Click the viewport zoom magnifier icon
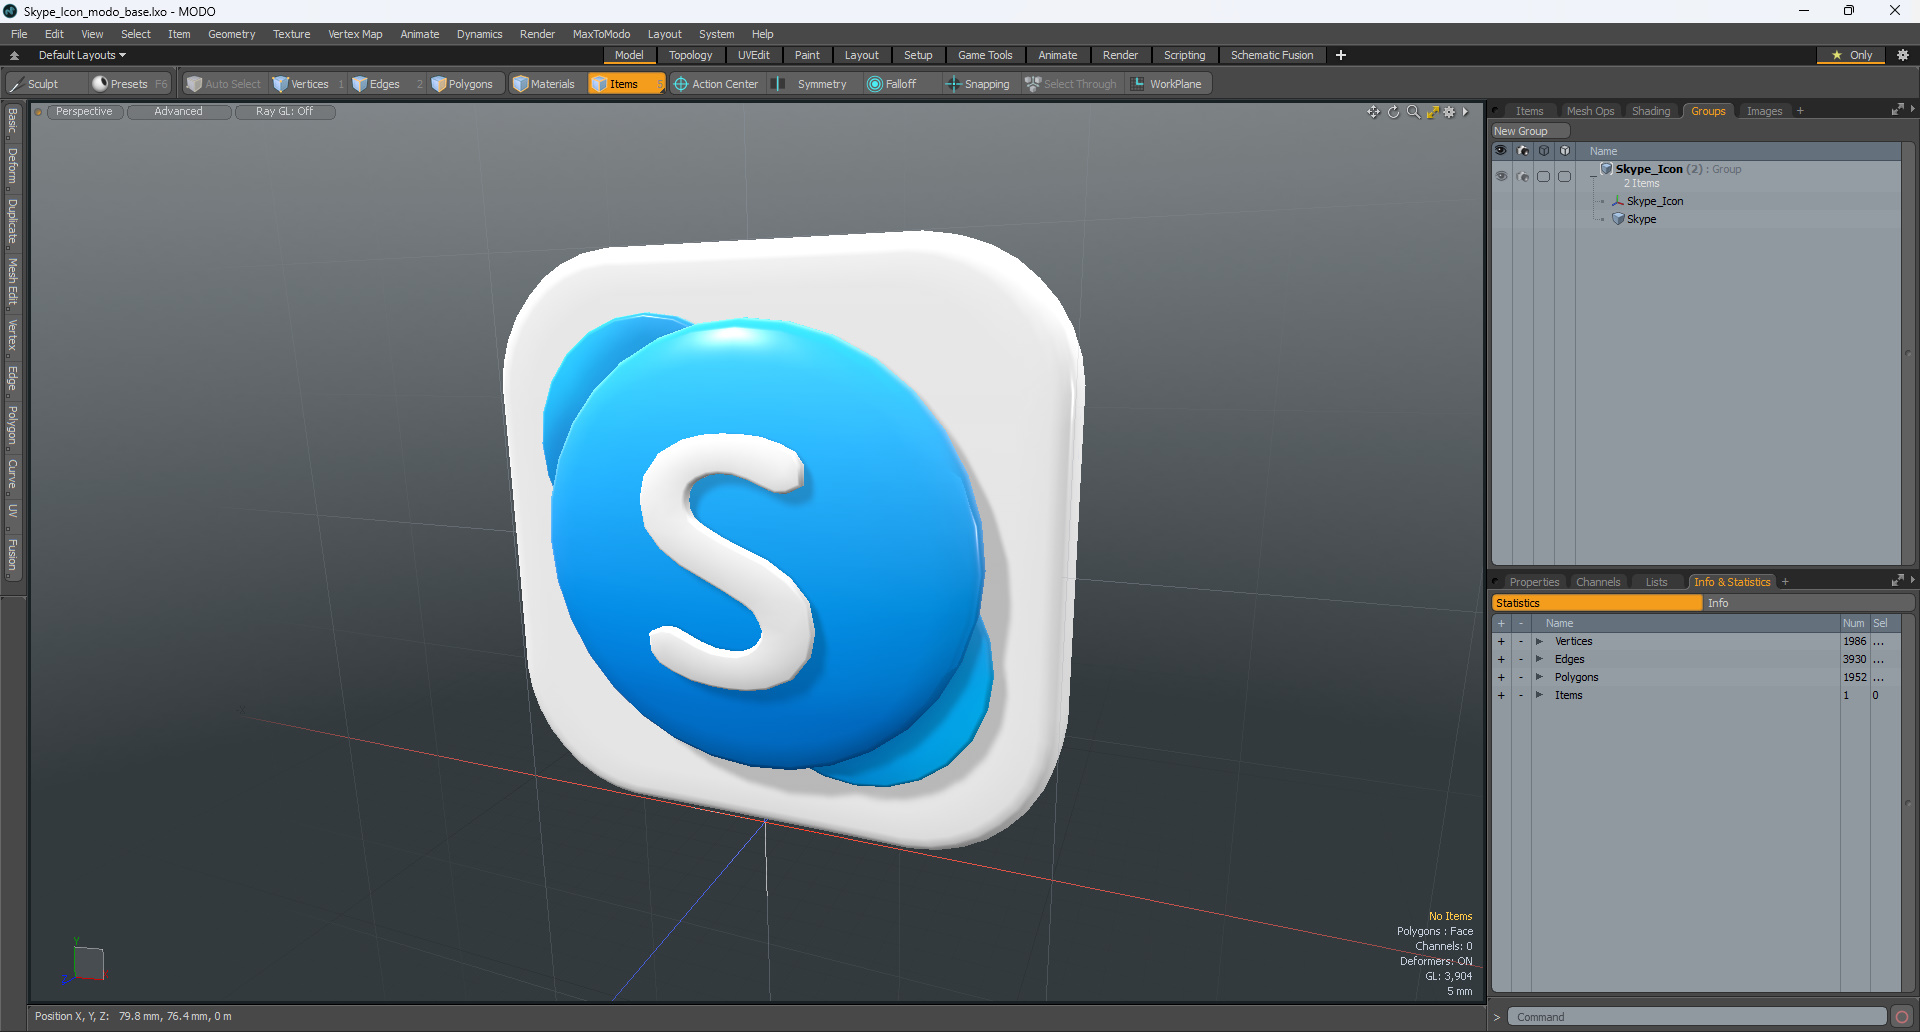The height and width of the screenshot is (1032, 1920). click(1413, 112)
